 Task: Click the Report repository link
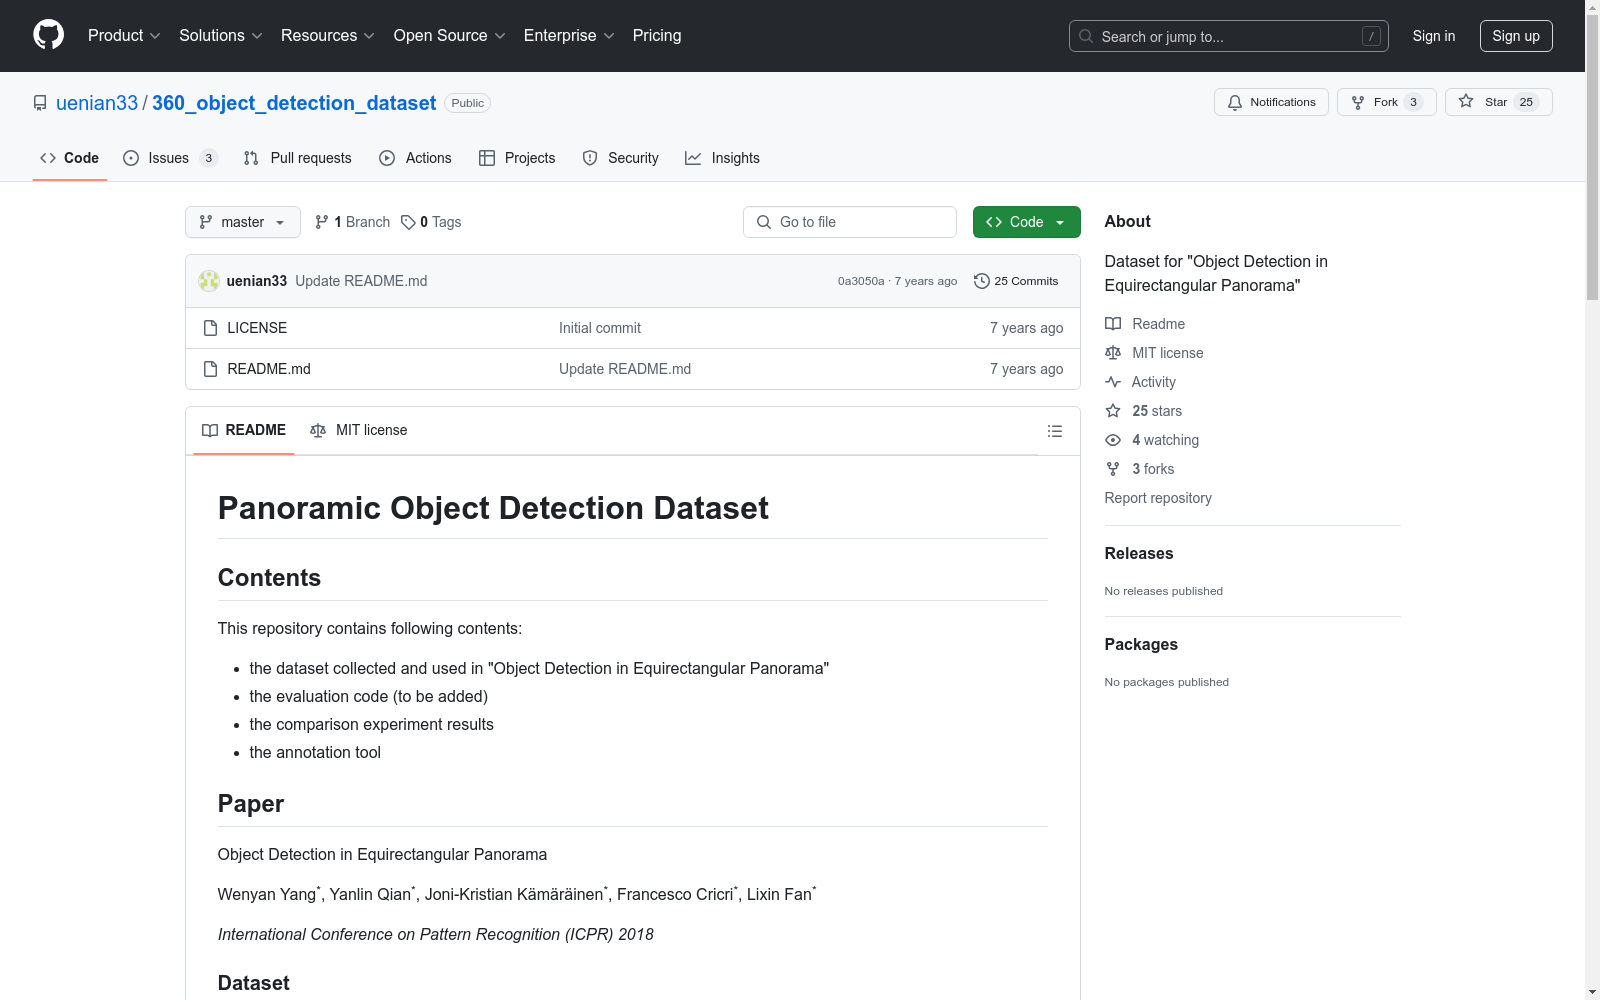coord(1158,498)
